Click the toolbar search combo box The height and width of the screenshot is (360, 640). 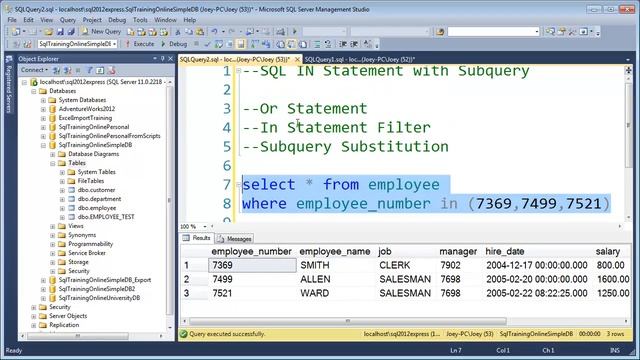pos(493,31)
